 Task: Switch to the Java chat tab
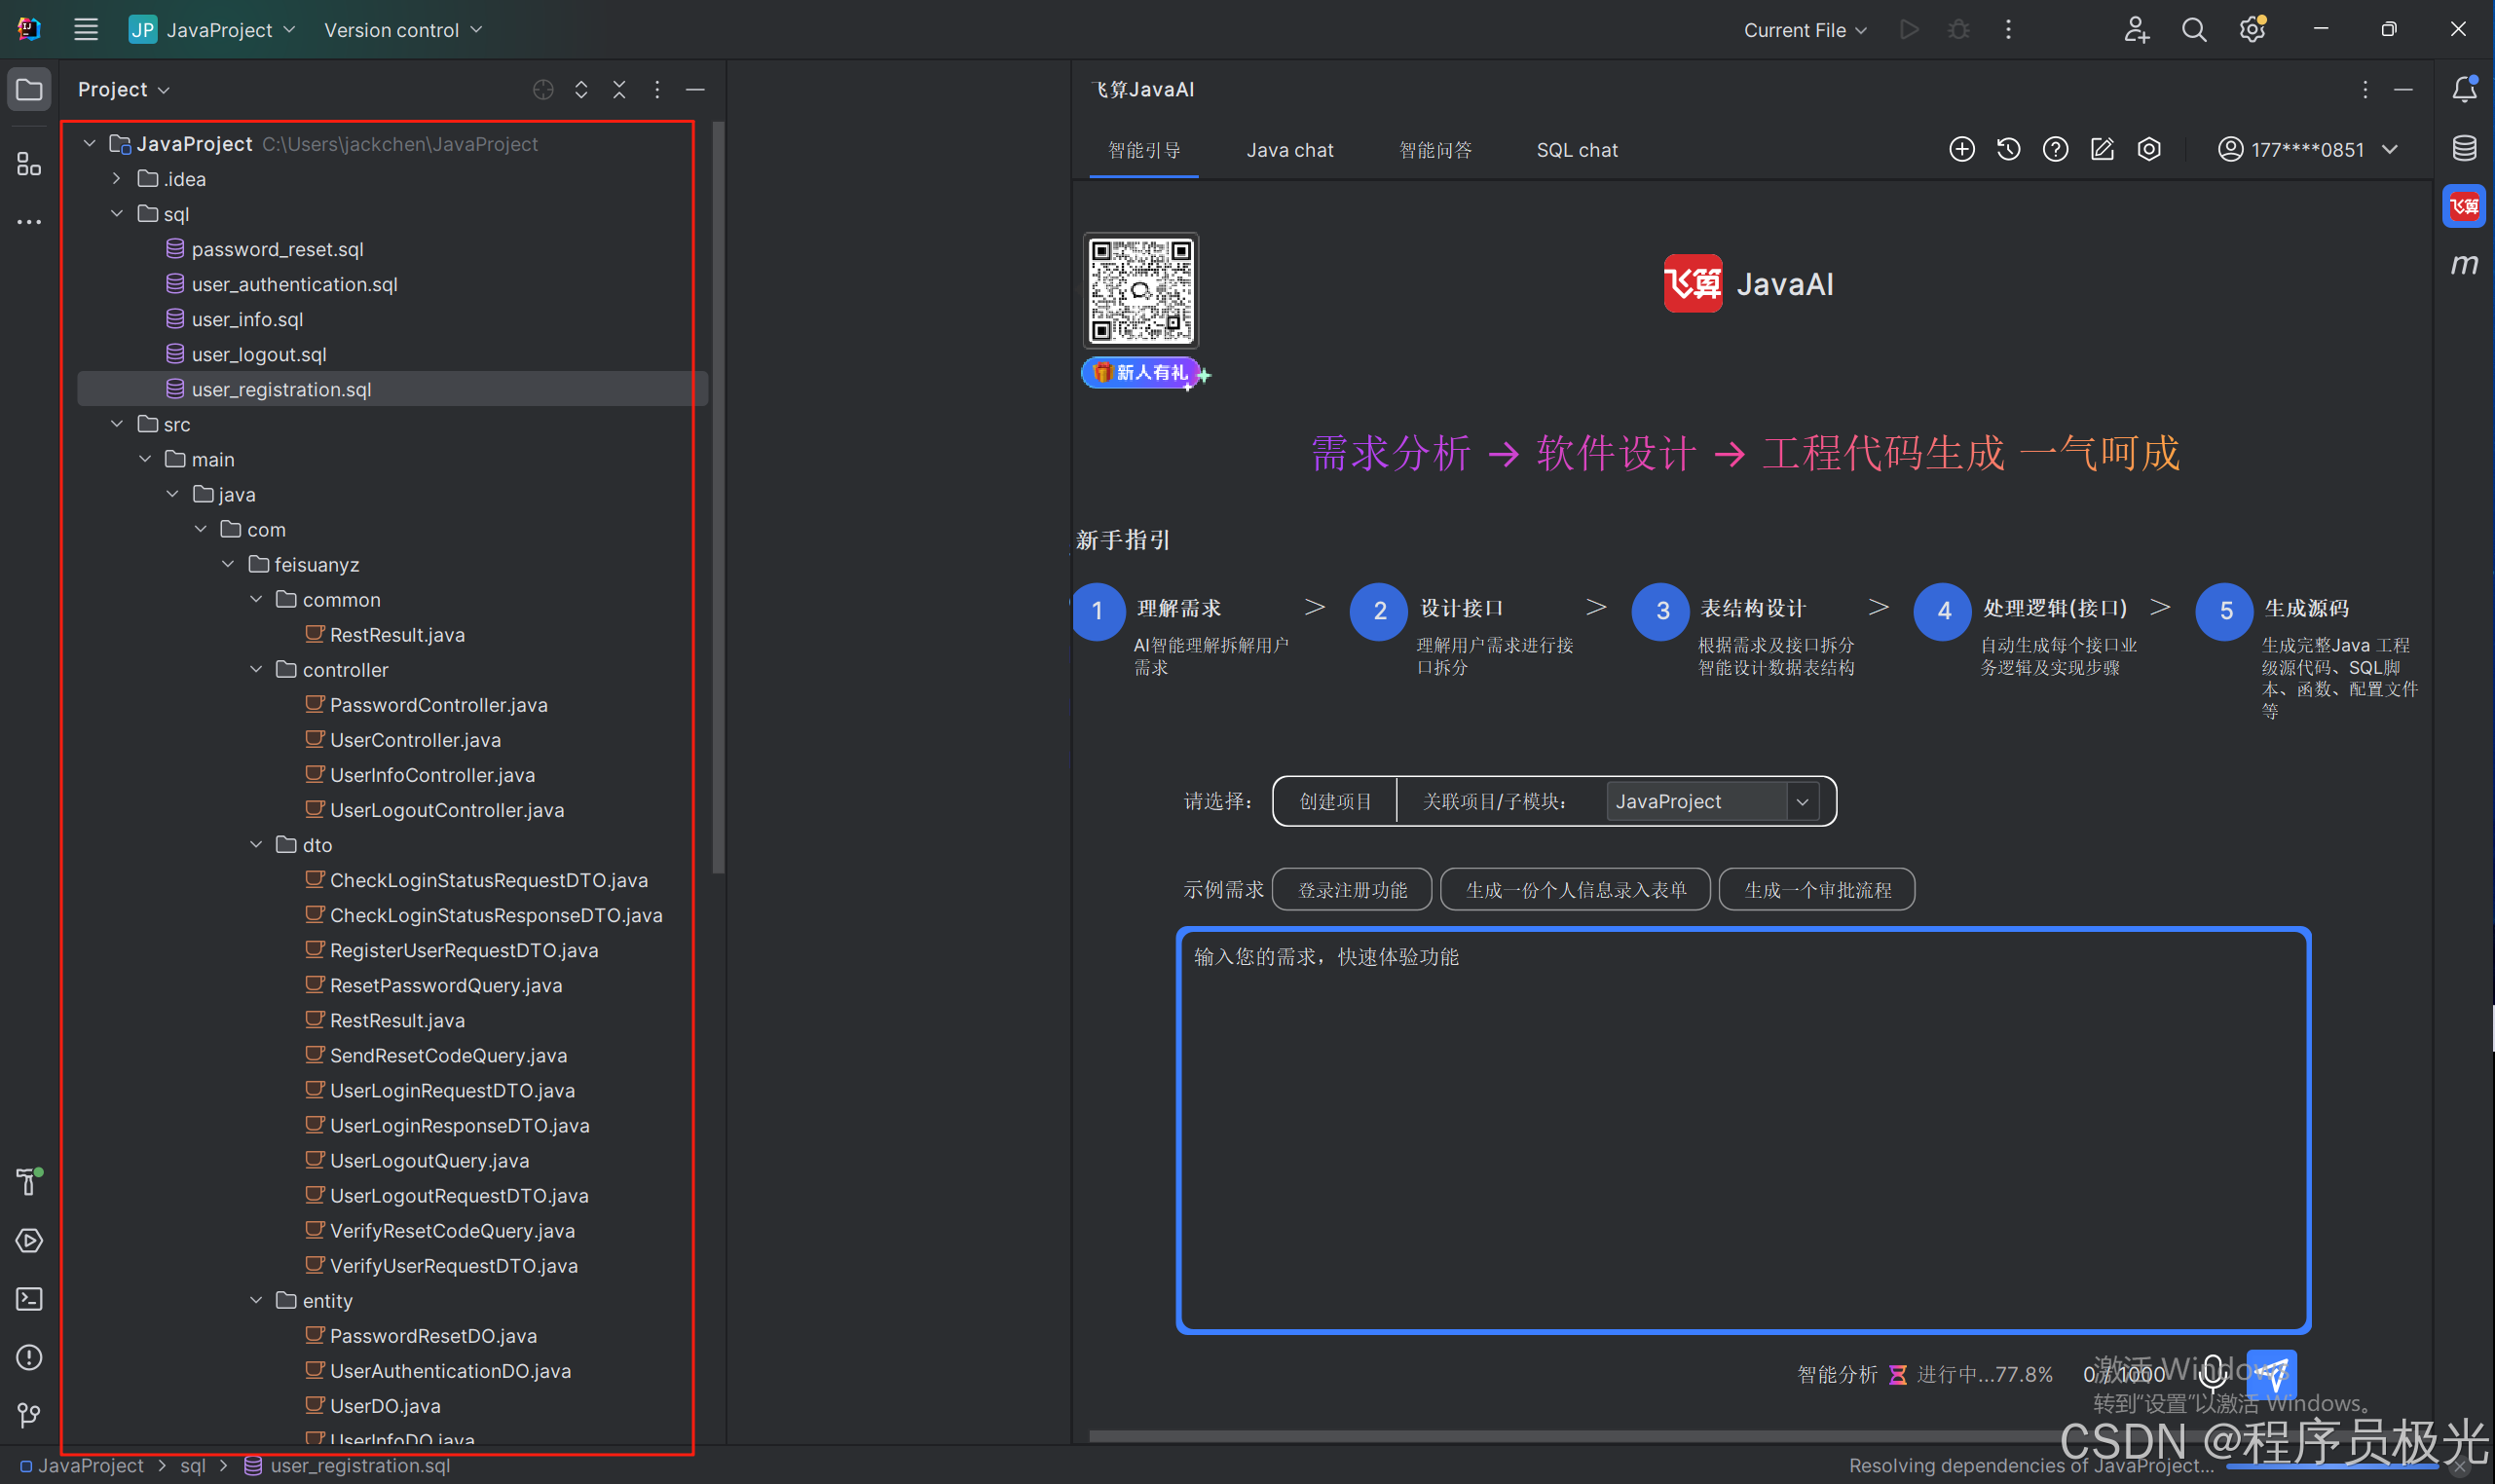pos(1289,150)
